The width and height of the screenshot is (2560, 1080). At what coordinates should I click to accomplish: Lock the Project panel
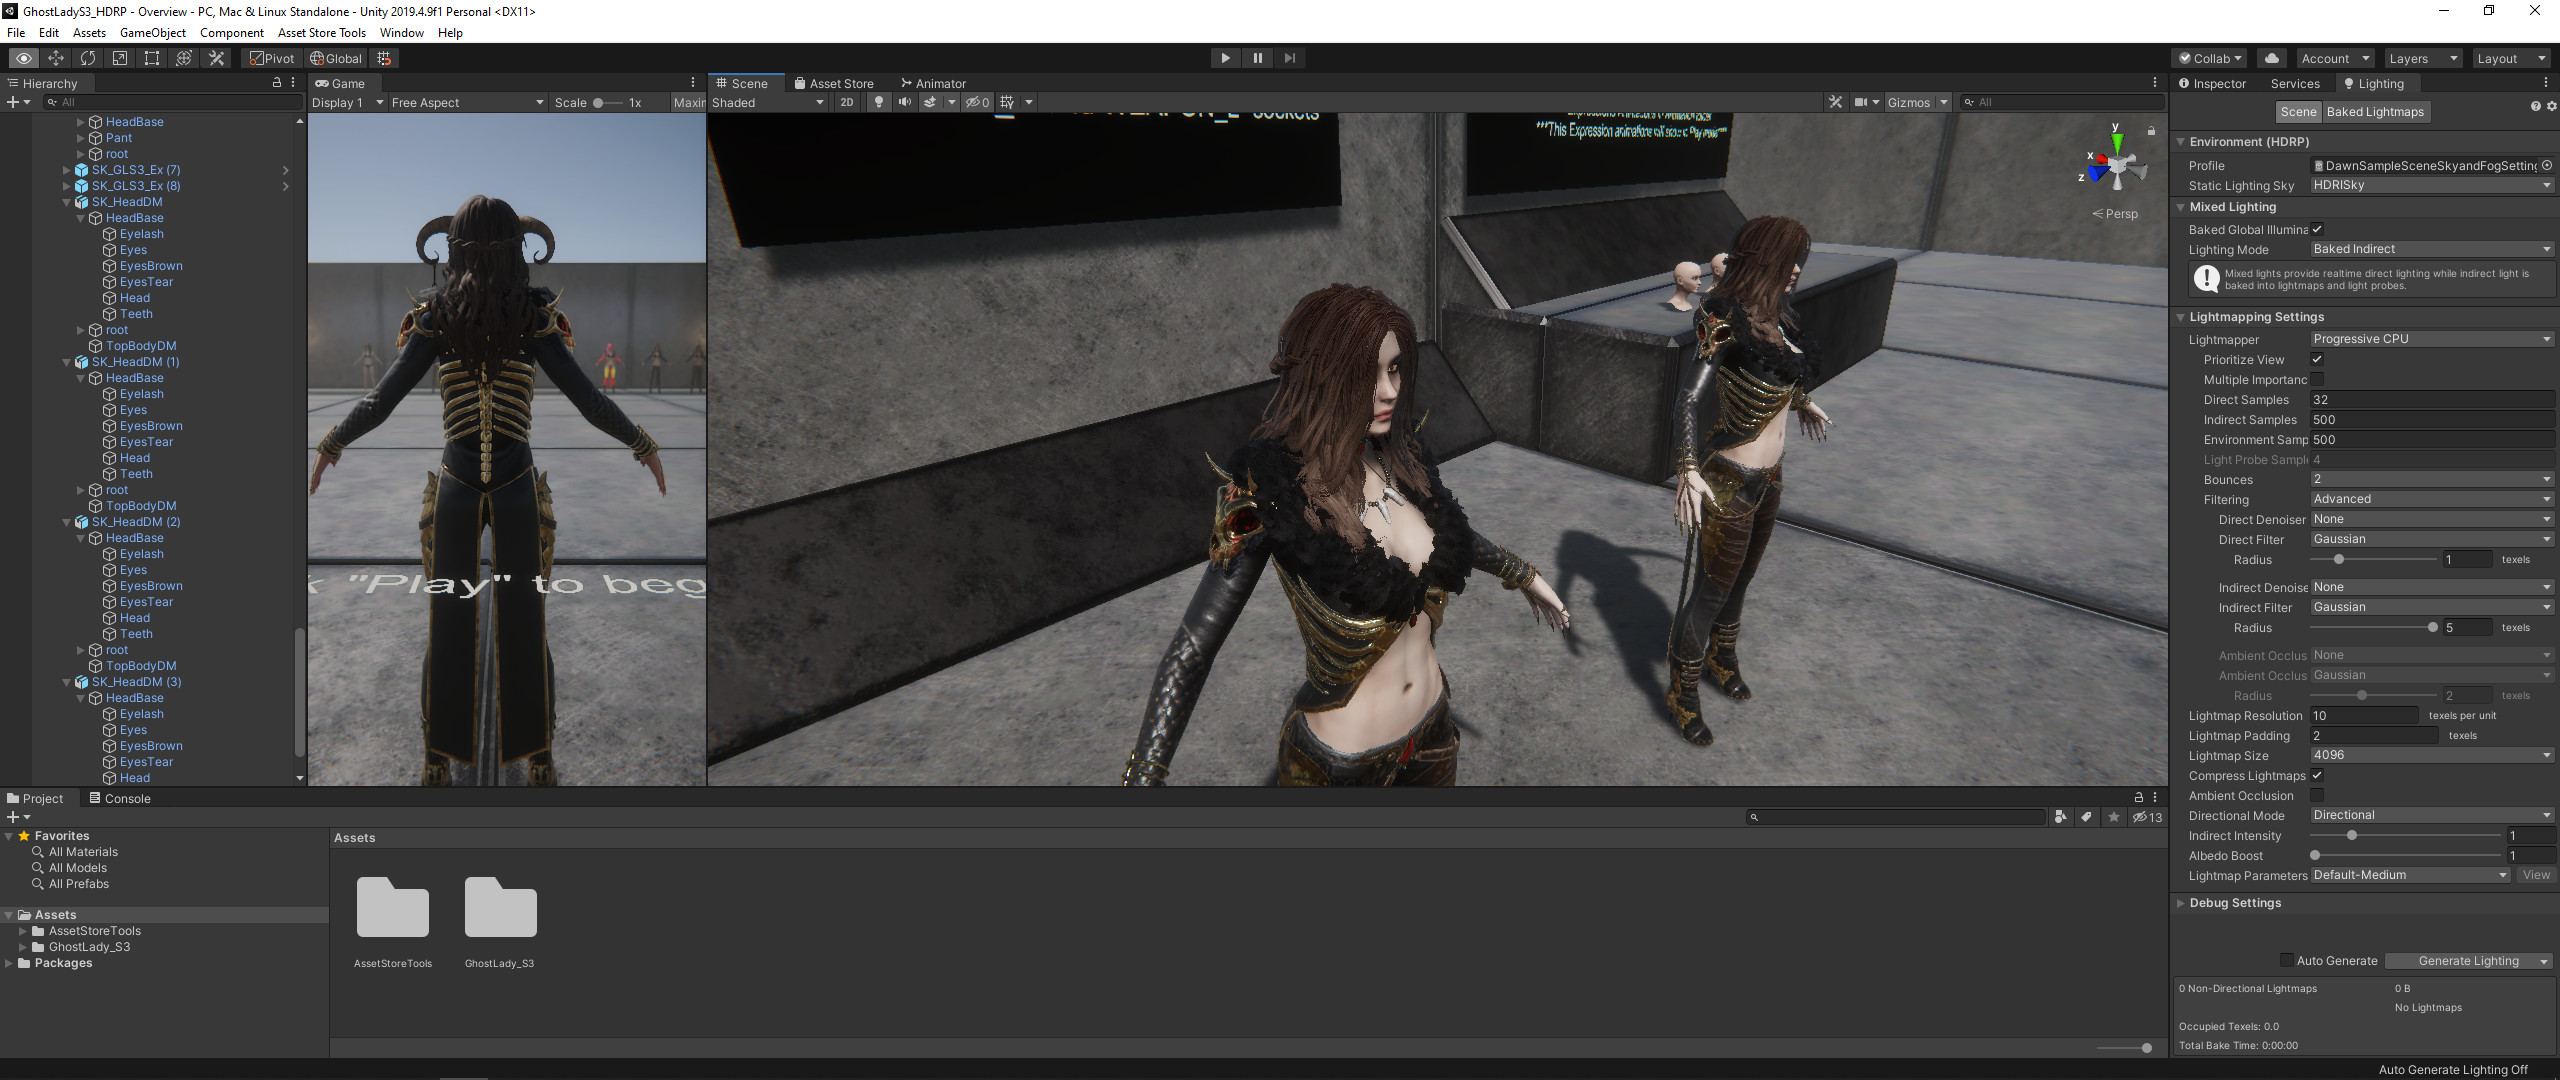[2139, 798]
